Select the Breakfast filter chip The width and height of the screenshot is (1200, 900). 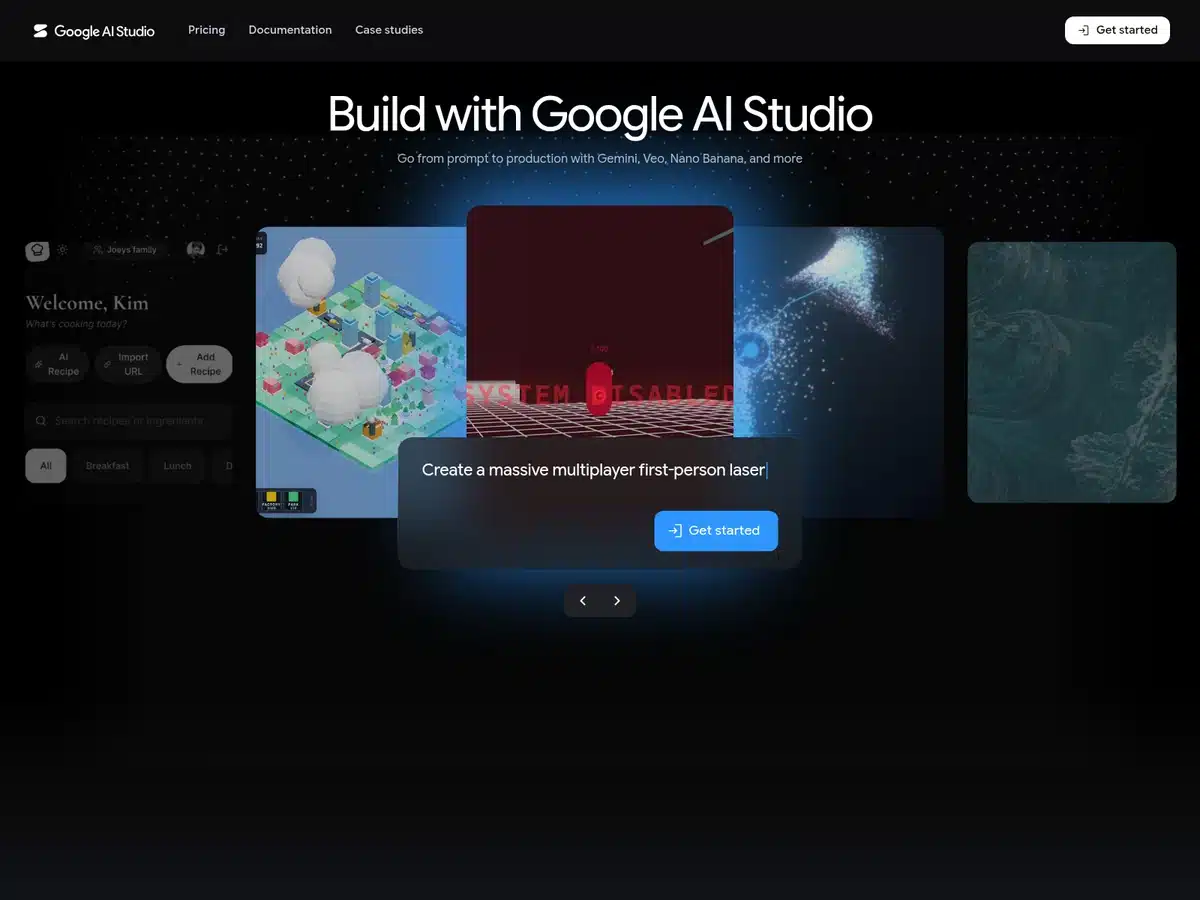(x=107, y=466)
